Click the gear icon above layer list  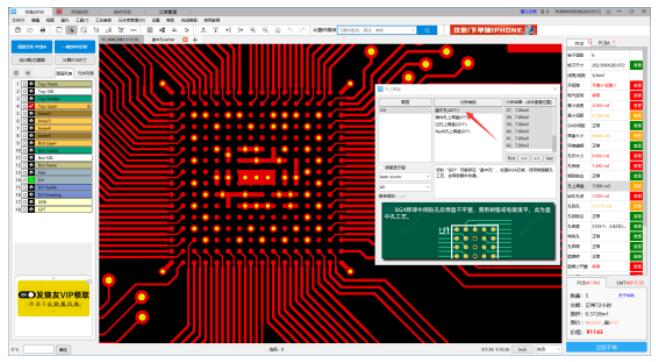(x=17, y=73)
